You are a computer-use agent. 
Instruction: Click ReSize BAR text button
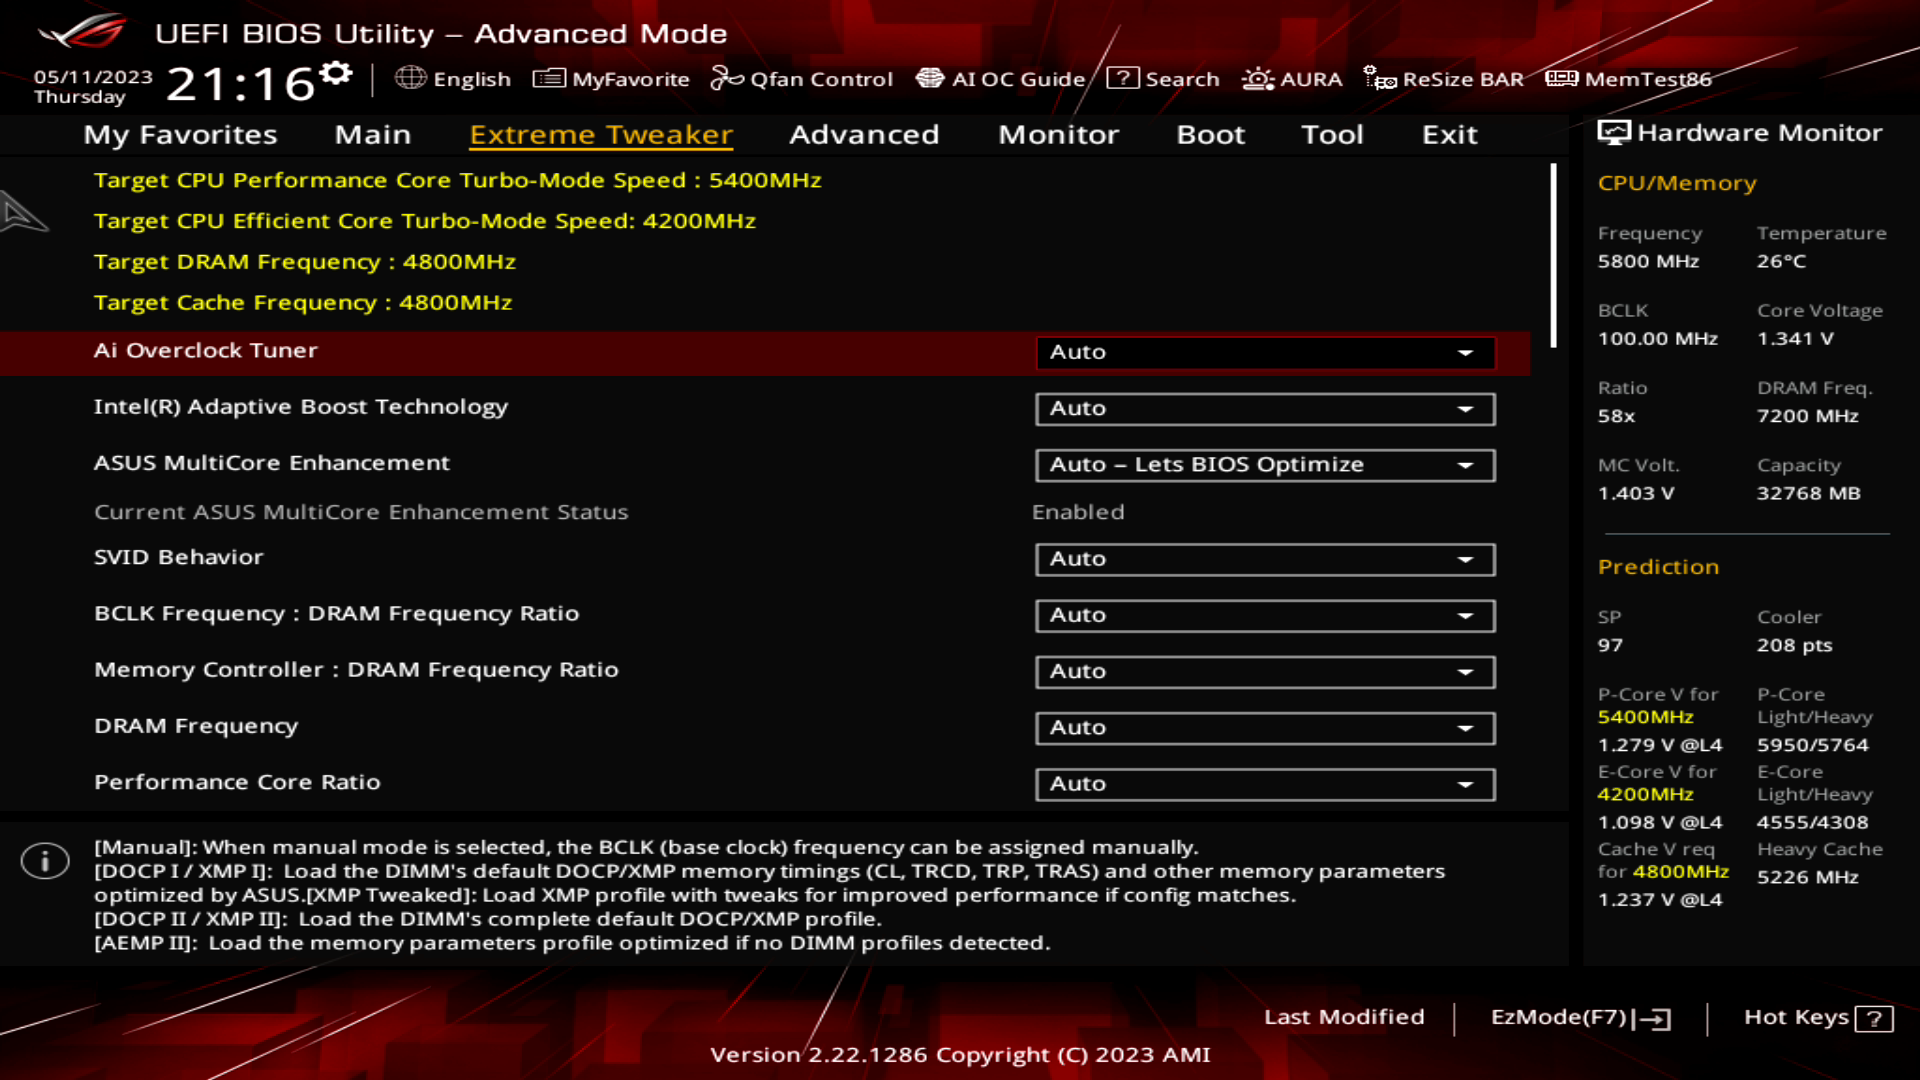[1463, 79]
